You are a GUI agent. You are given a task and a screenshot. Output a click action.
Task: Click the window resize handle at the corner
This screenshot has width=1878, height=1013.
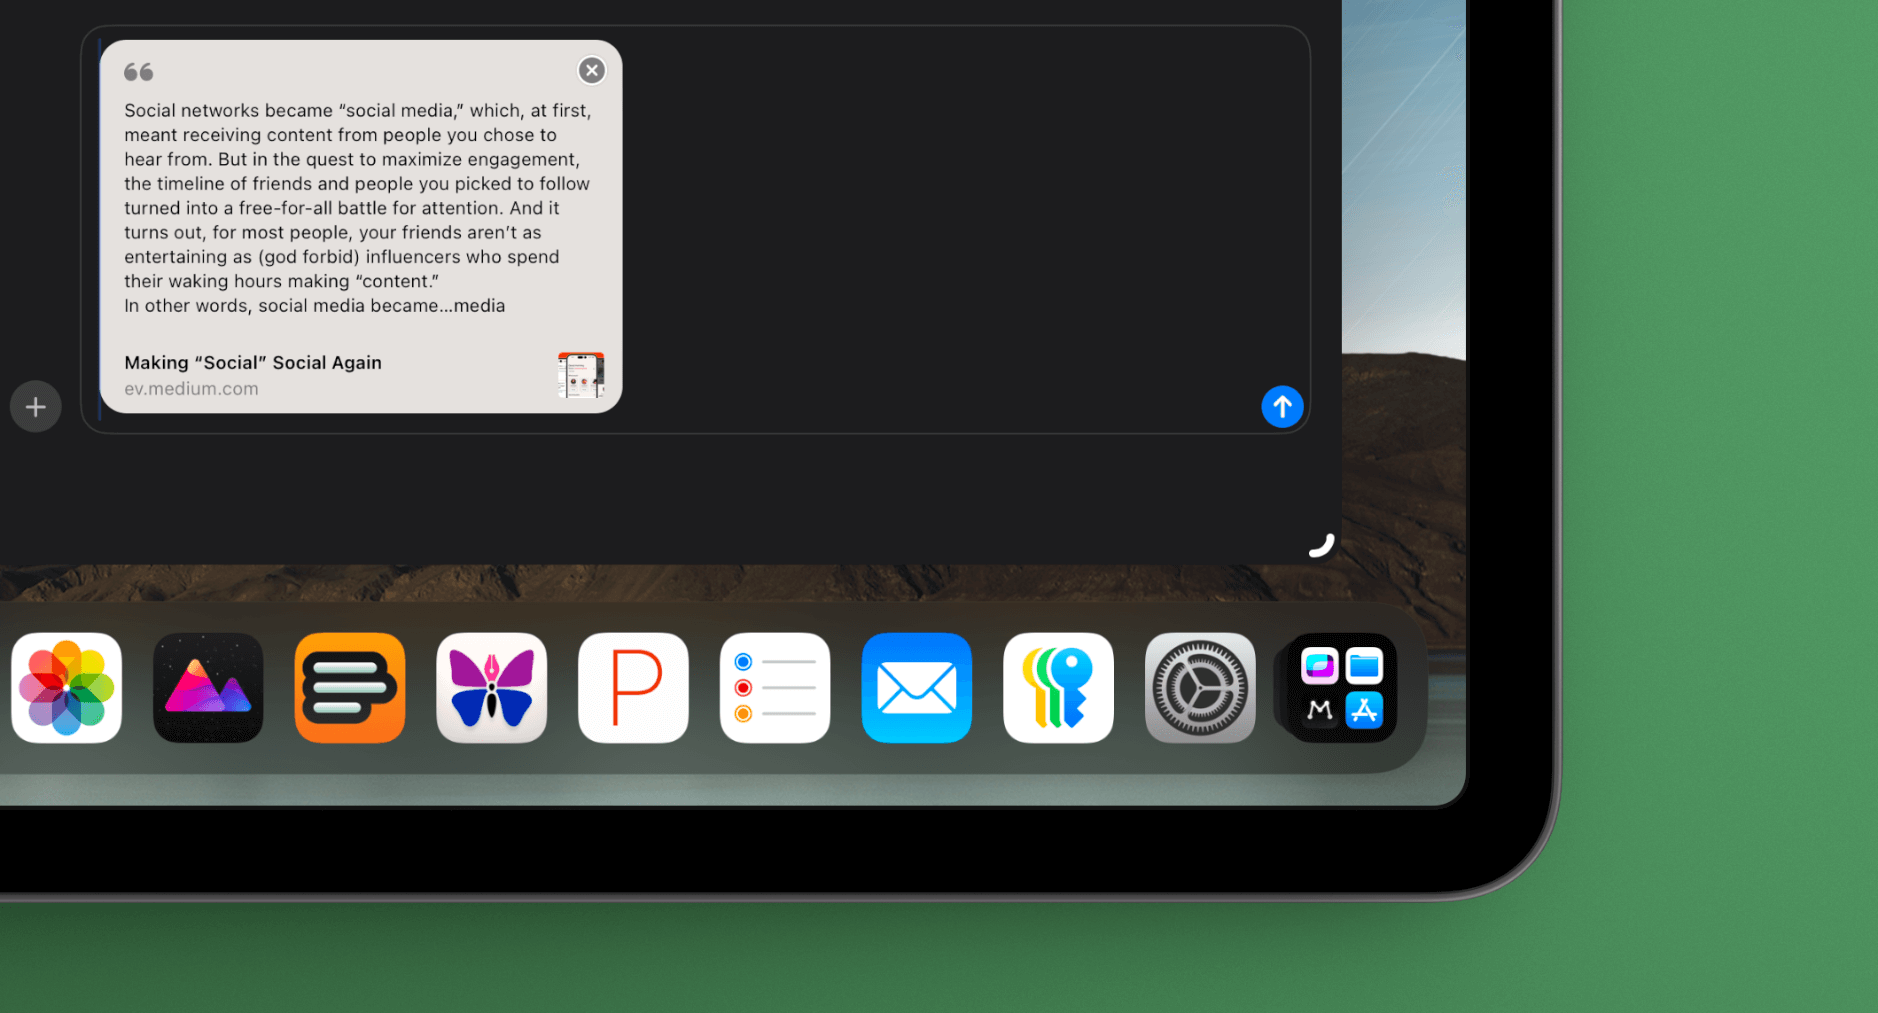click(x=1322, y=545)
